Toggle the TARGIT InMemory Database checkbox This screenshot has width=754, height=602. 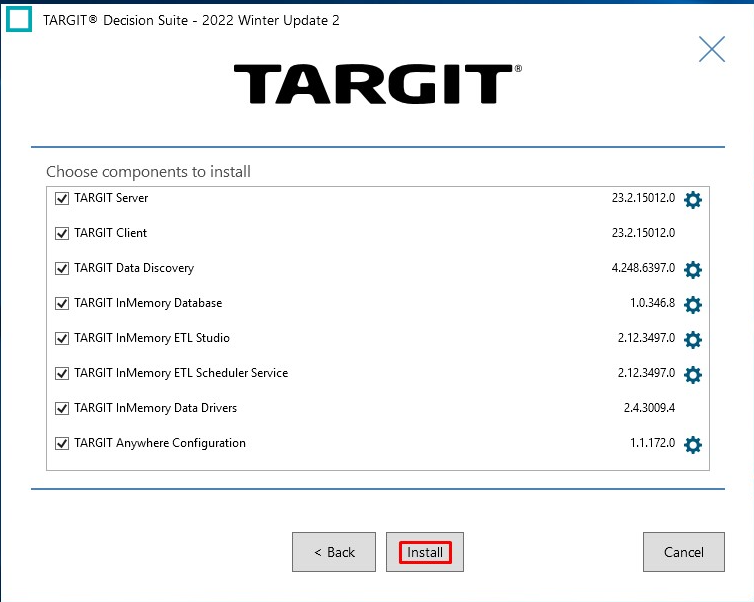pos(62,303)
